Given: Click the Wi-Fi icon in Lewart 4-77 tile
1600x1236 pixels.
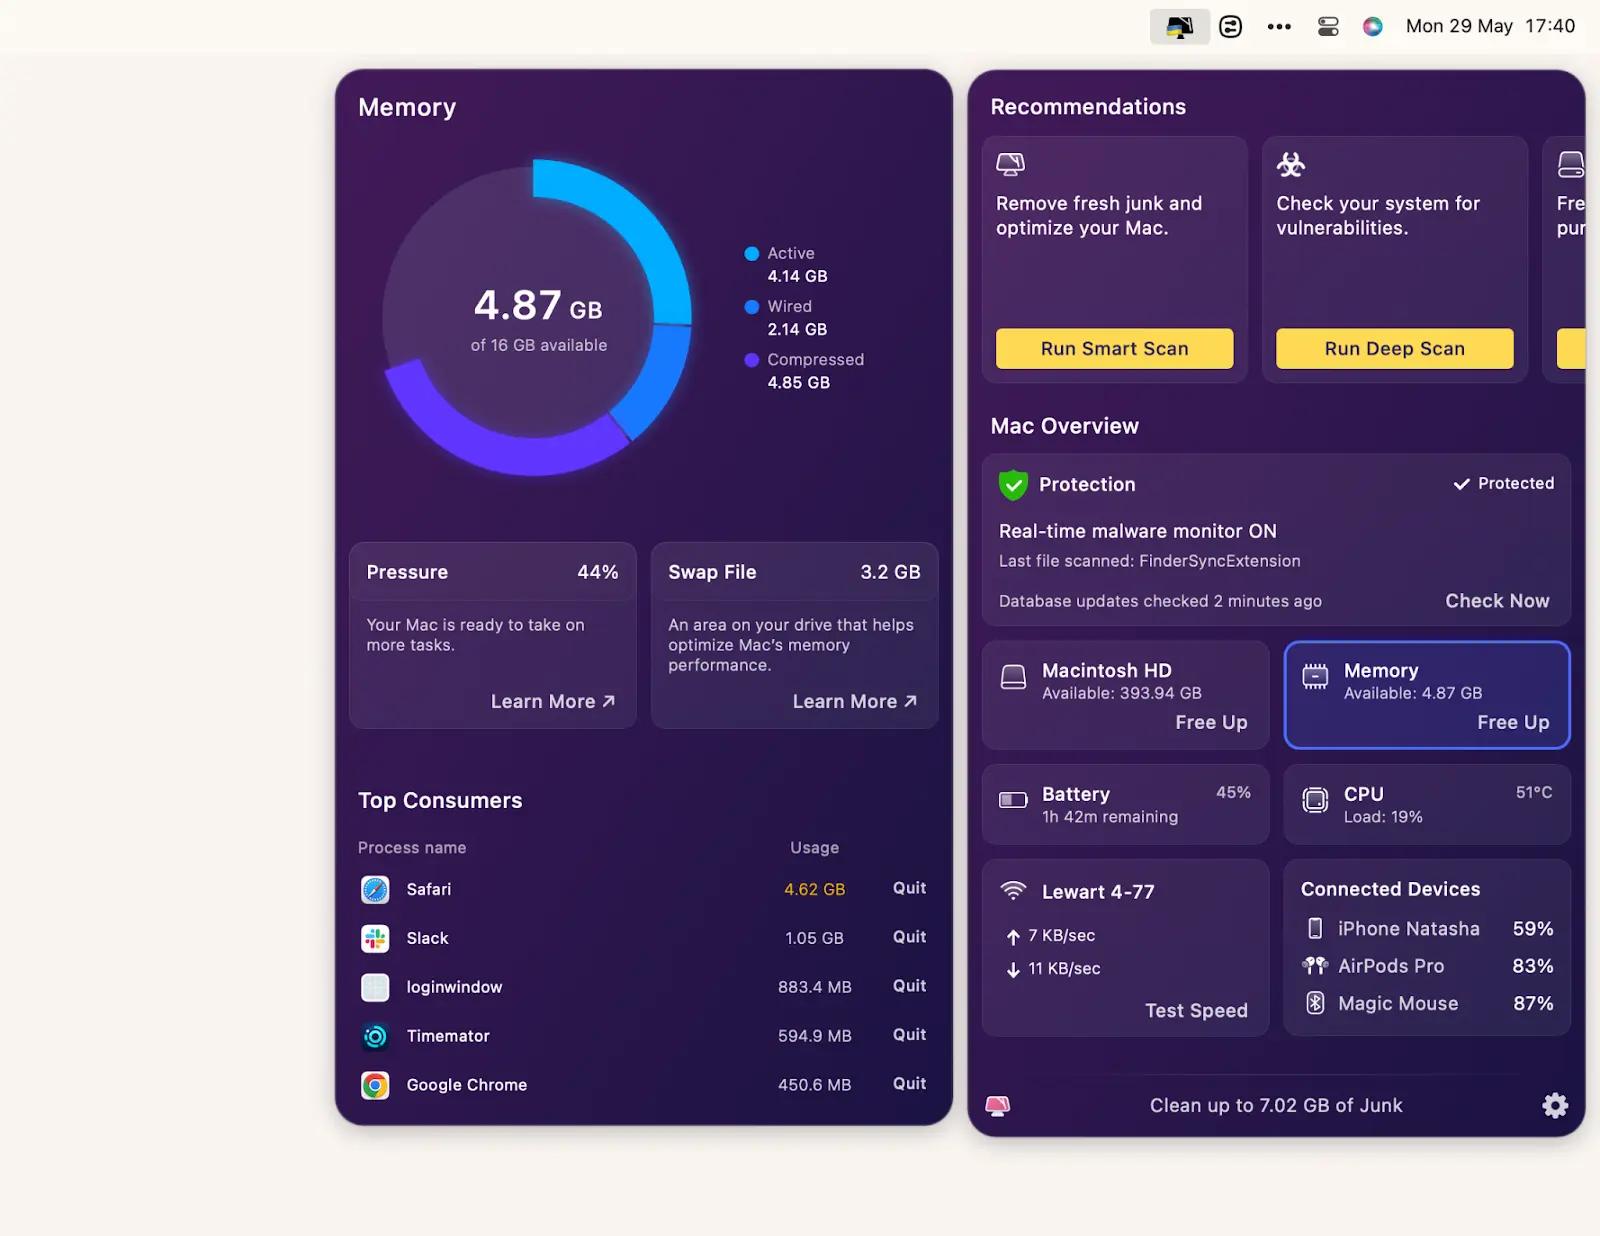Looking at the screenshot, I should [x=1012, y=891].
